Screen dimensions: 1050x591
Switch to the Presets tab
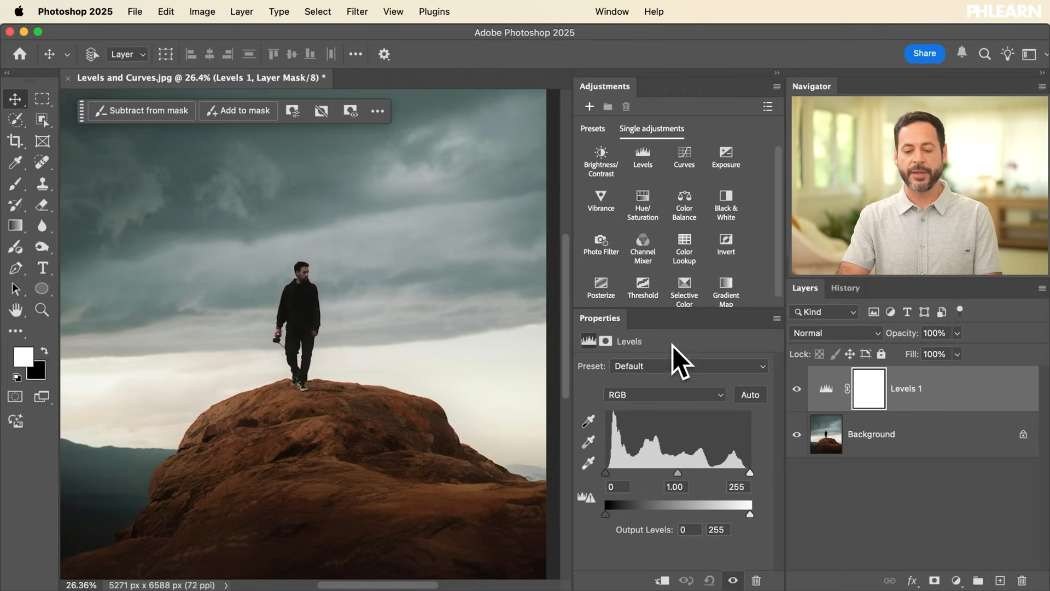(592, 129)
